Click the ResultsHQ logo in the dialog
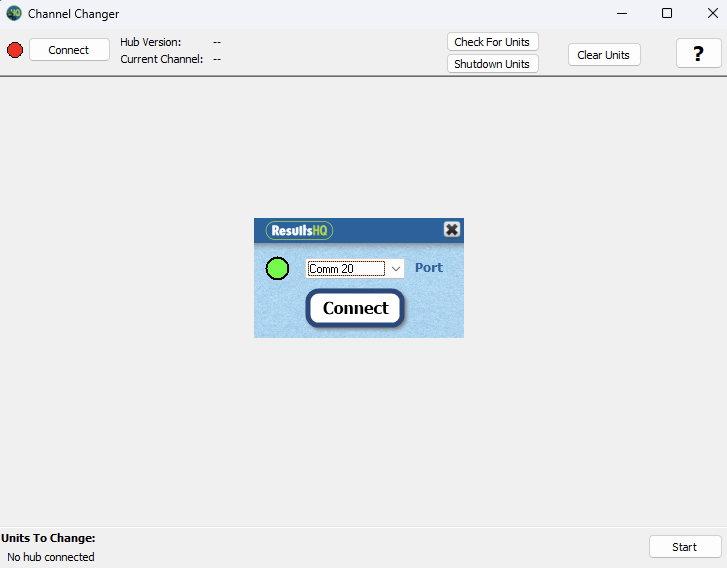 pos(299,230)
